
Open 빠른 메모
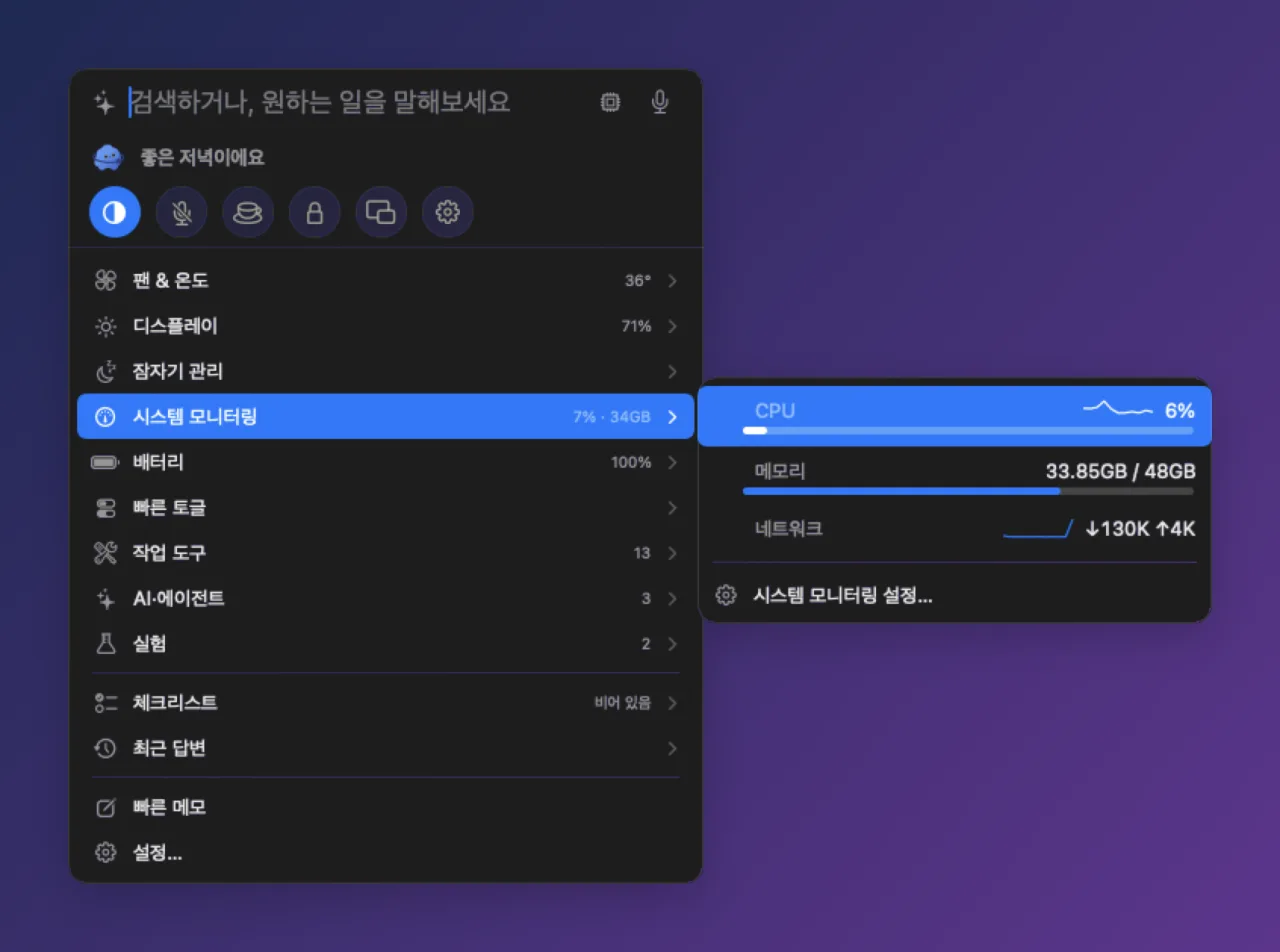click(x=386, y=807)
